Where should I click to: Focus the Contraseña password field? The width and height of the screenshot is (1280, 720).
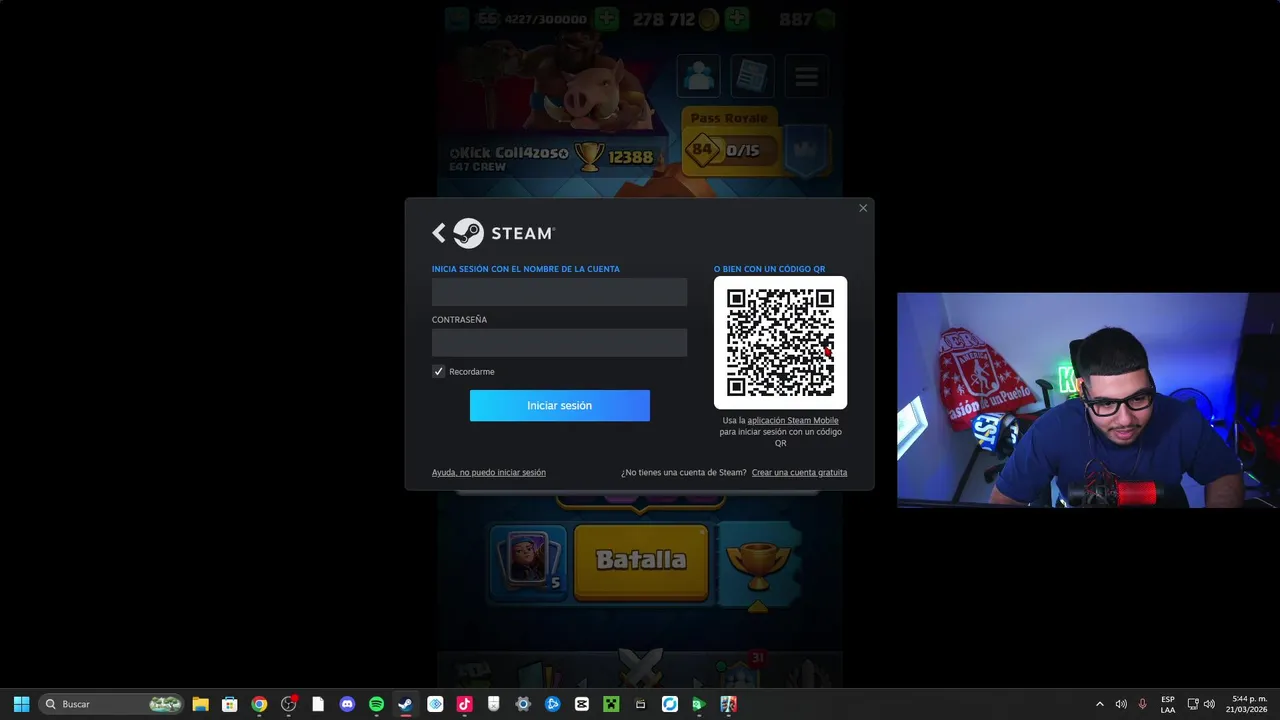click(x=559, y=342)
